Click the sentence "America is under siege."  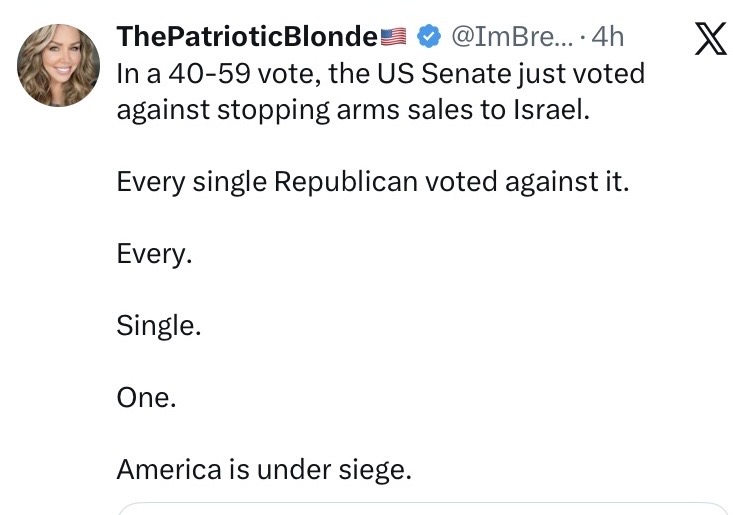pos(264,468)
